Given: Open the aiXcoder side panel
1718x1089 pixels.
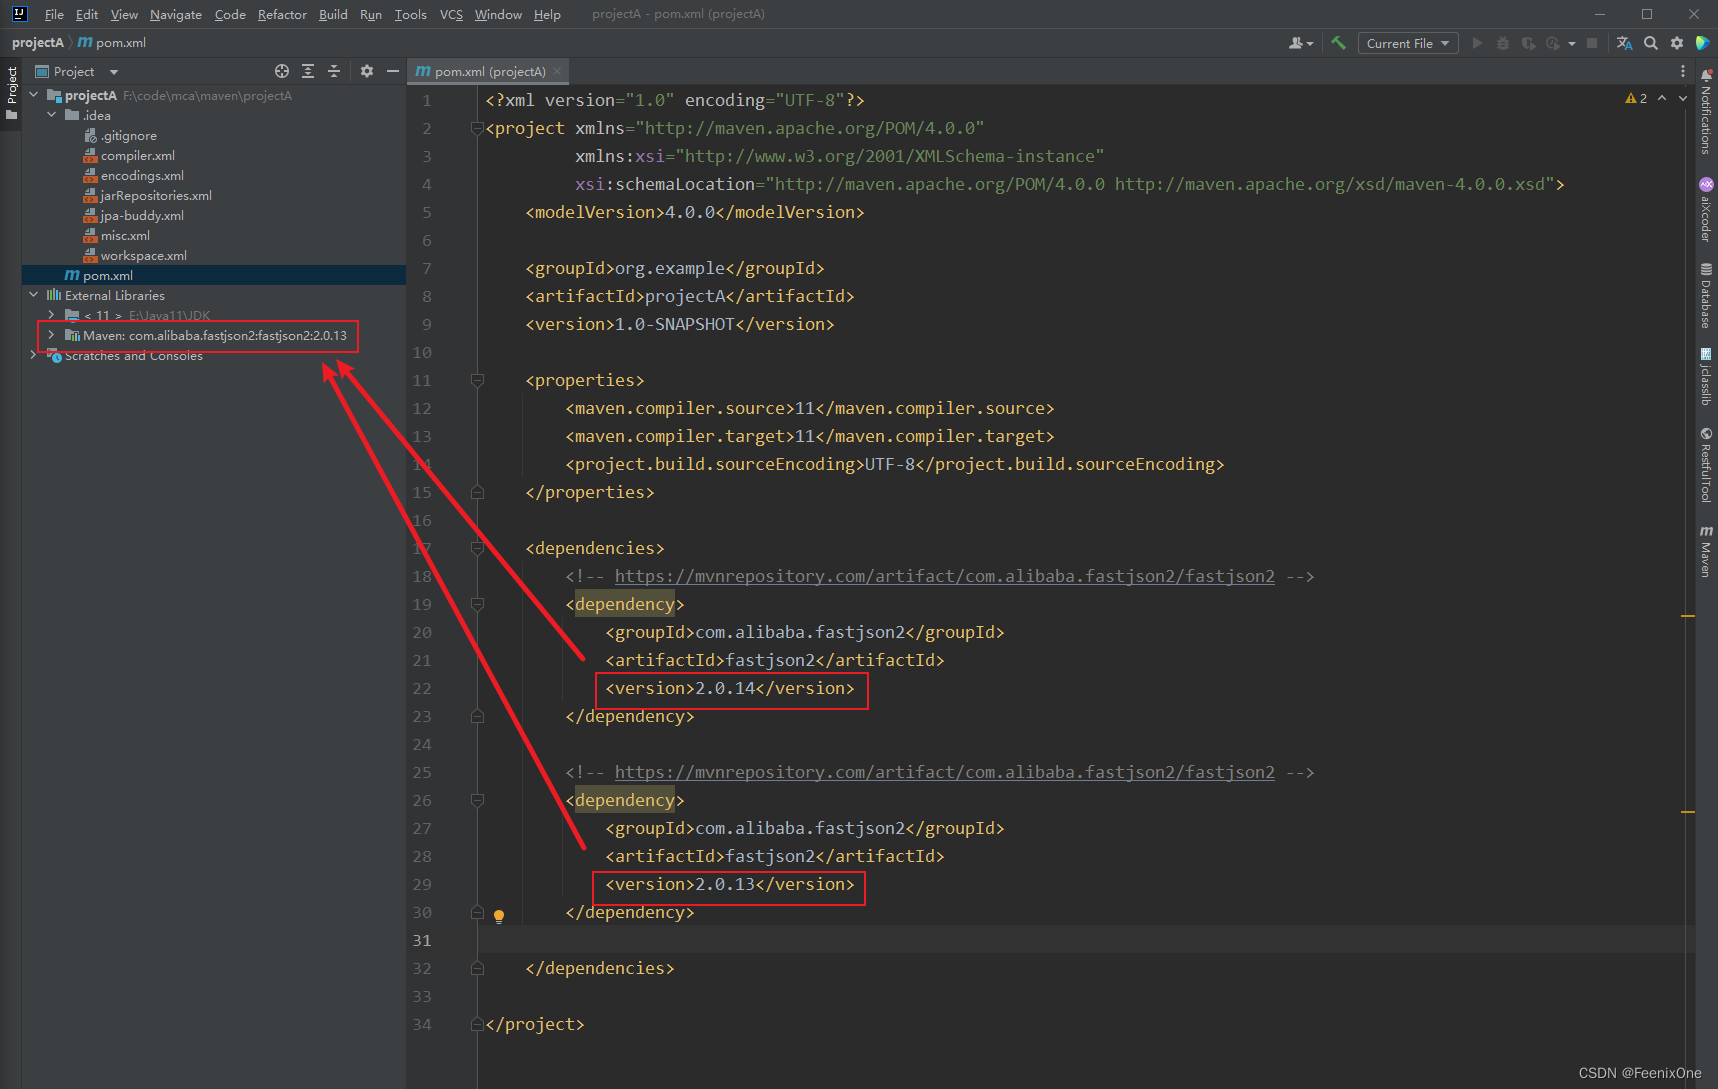Looking at the screenshot, I should [x=1706, y=210].
